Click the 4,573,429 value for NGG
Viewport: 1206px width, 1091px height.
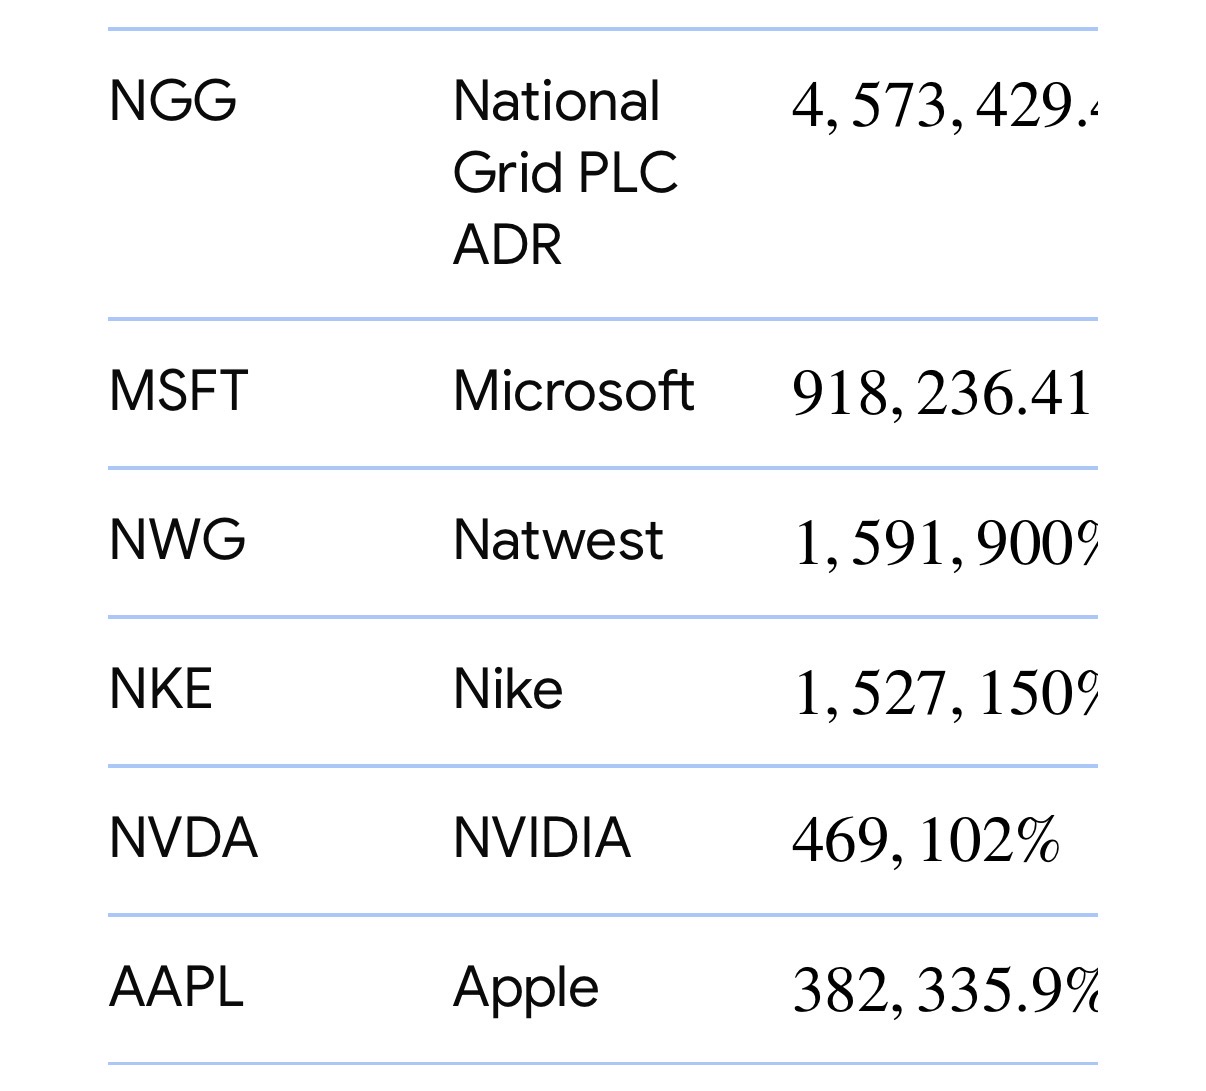click(x=943, y=106)
